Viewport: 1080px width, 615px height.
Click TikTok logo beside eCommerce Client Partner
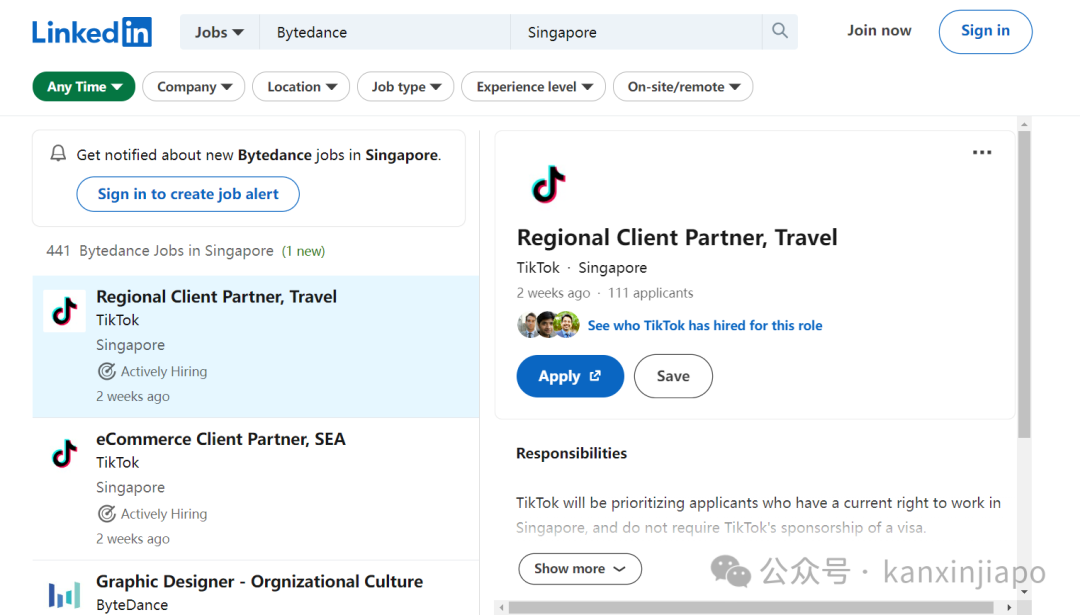65,454
